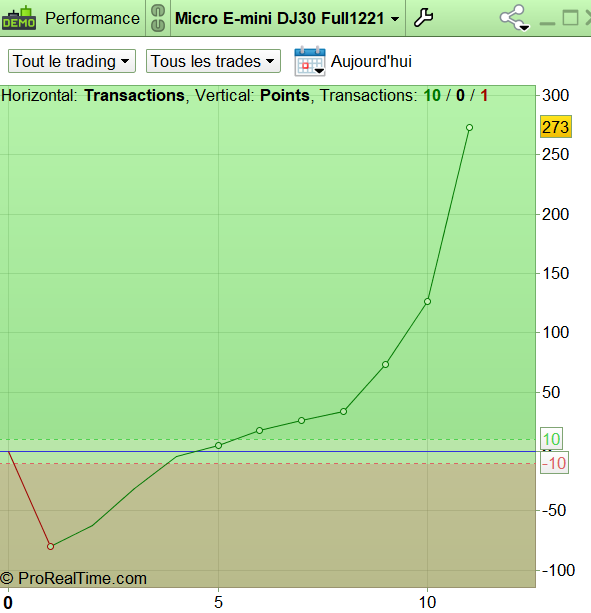This screenshot has height=613, width=591.
Task: Select the data point at transaction 5
Action: pyautogui.click(x=218, y=445)
